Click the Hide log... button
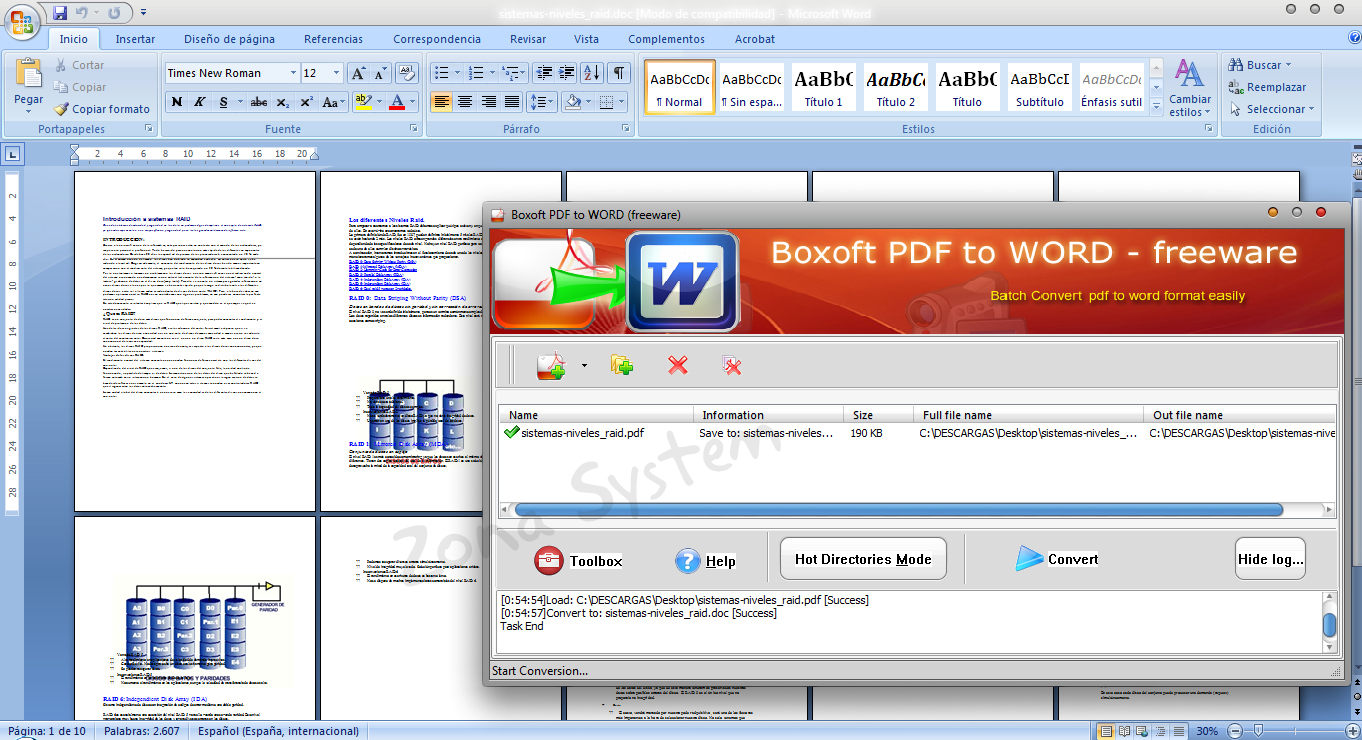This screenshot has width=1362, height=740. pos(1271,559)
